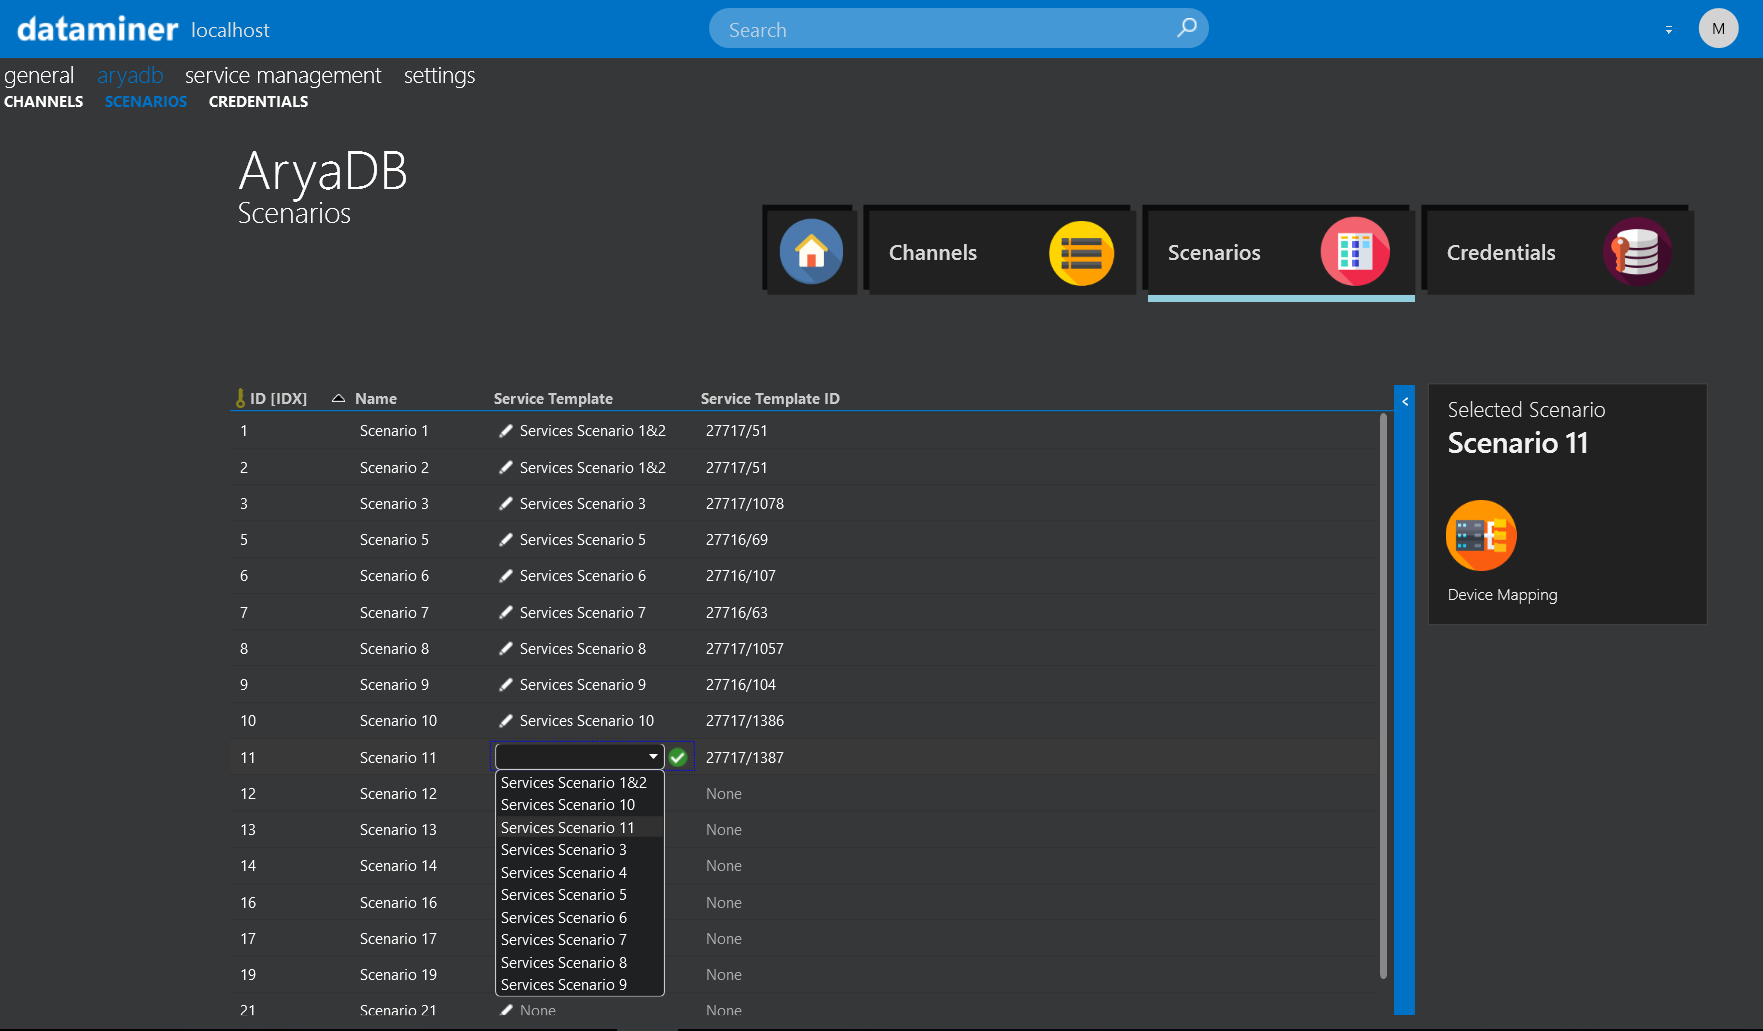The image size is (1763, 1031).
Task: Click the Scenarios navigation button
Action: click(1279, 252)
